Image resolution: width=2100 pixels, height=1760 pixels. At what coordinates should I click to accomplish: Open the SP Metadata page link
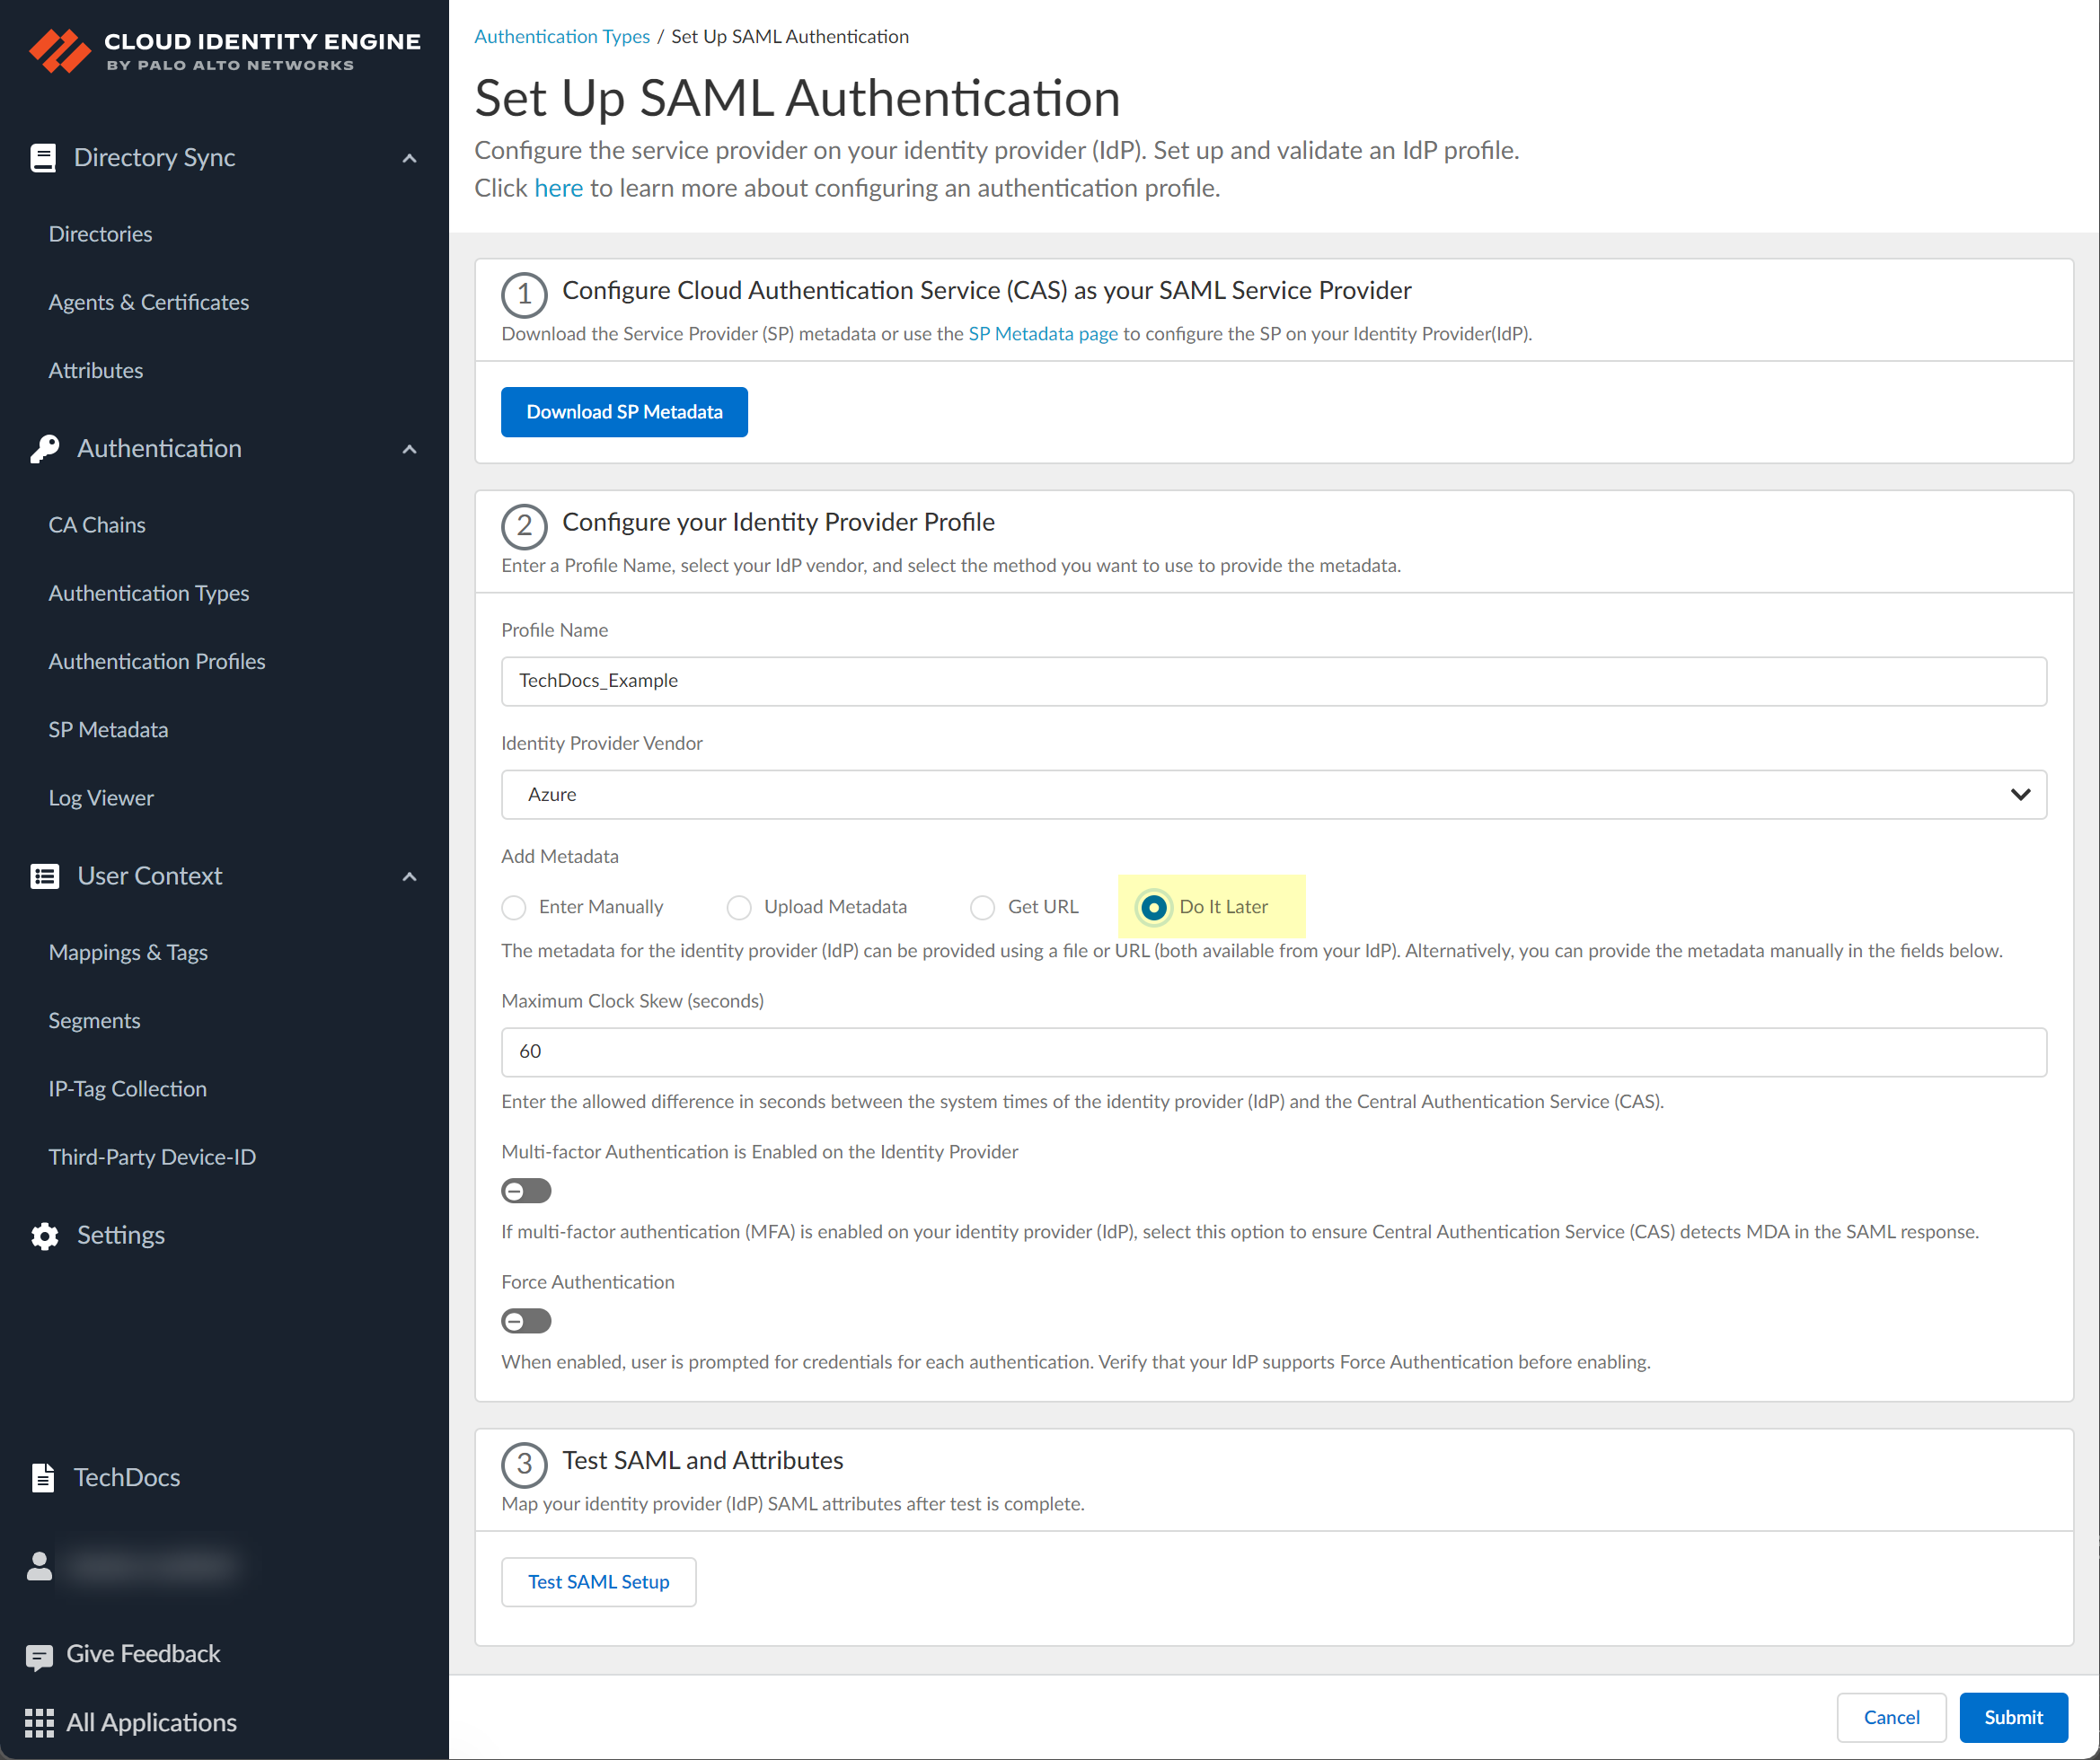click(x=1043, y=333)
